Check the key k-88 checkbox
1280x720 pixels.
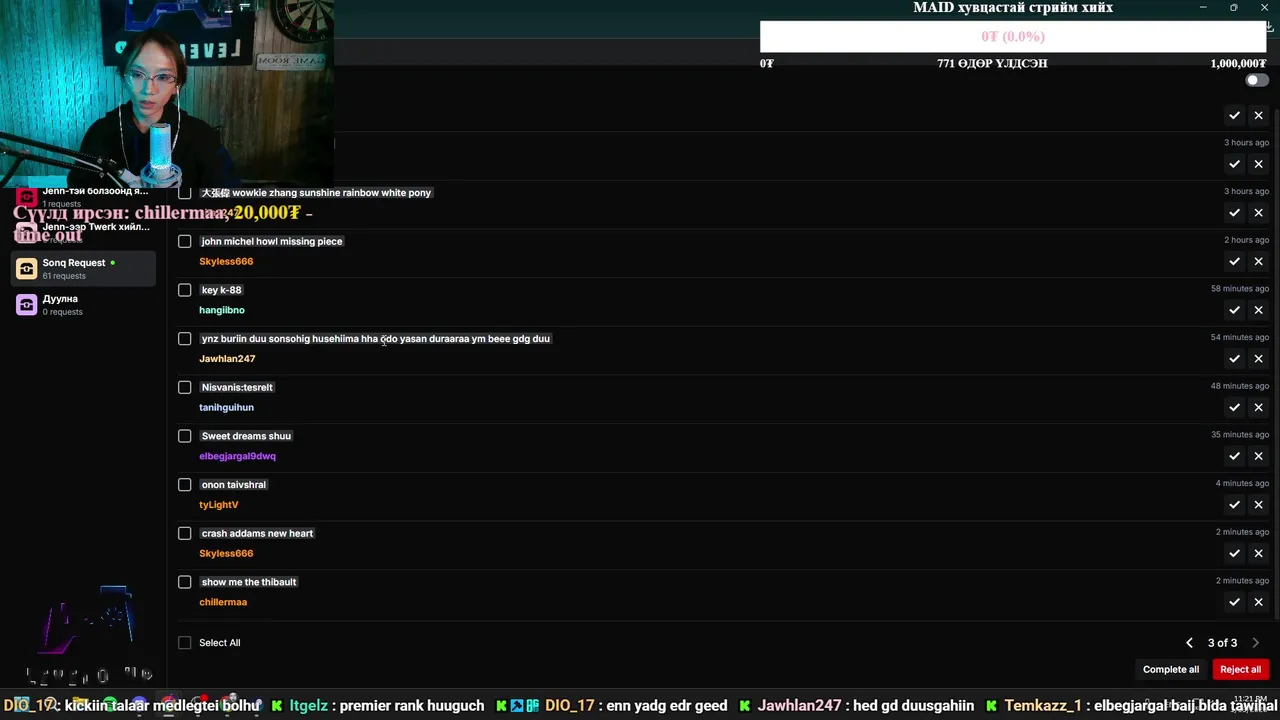pos(185,290)
